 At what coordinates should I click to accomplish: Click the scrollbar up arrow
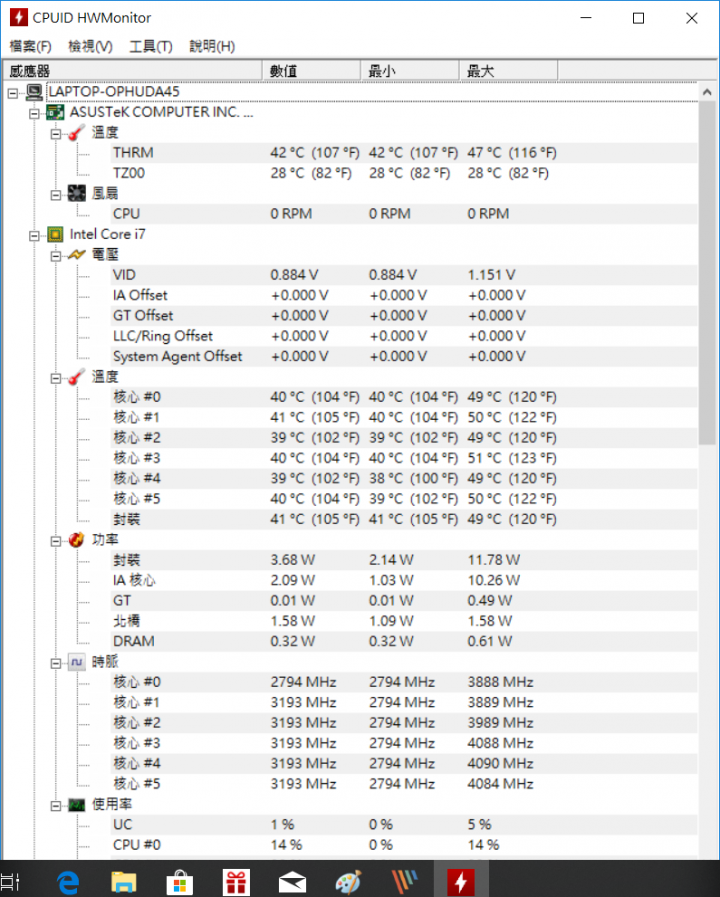707,92
